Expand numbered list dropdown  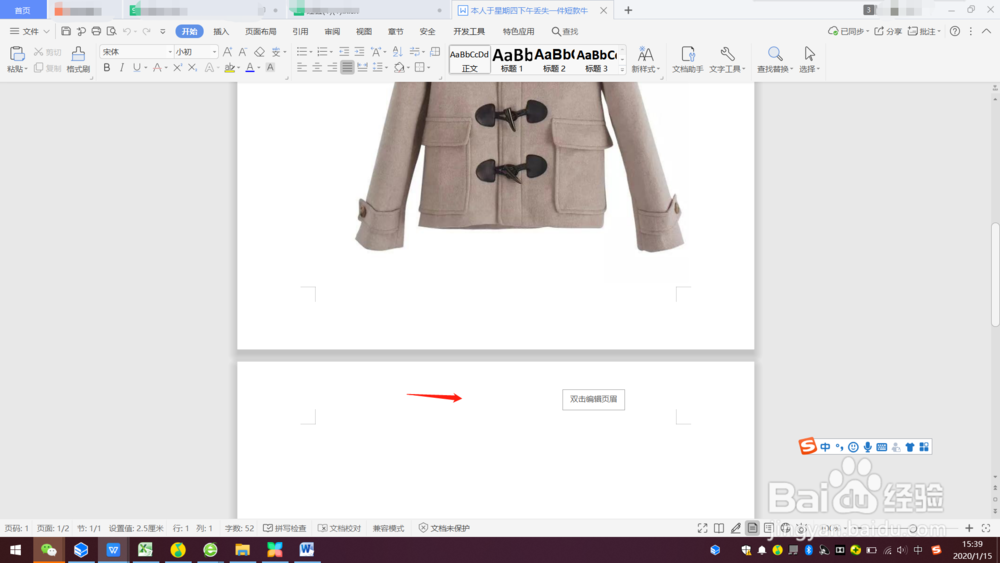tap(331, 52)
